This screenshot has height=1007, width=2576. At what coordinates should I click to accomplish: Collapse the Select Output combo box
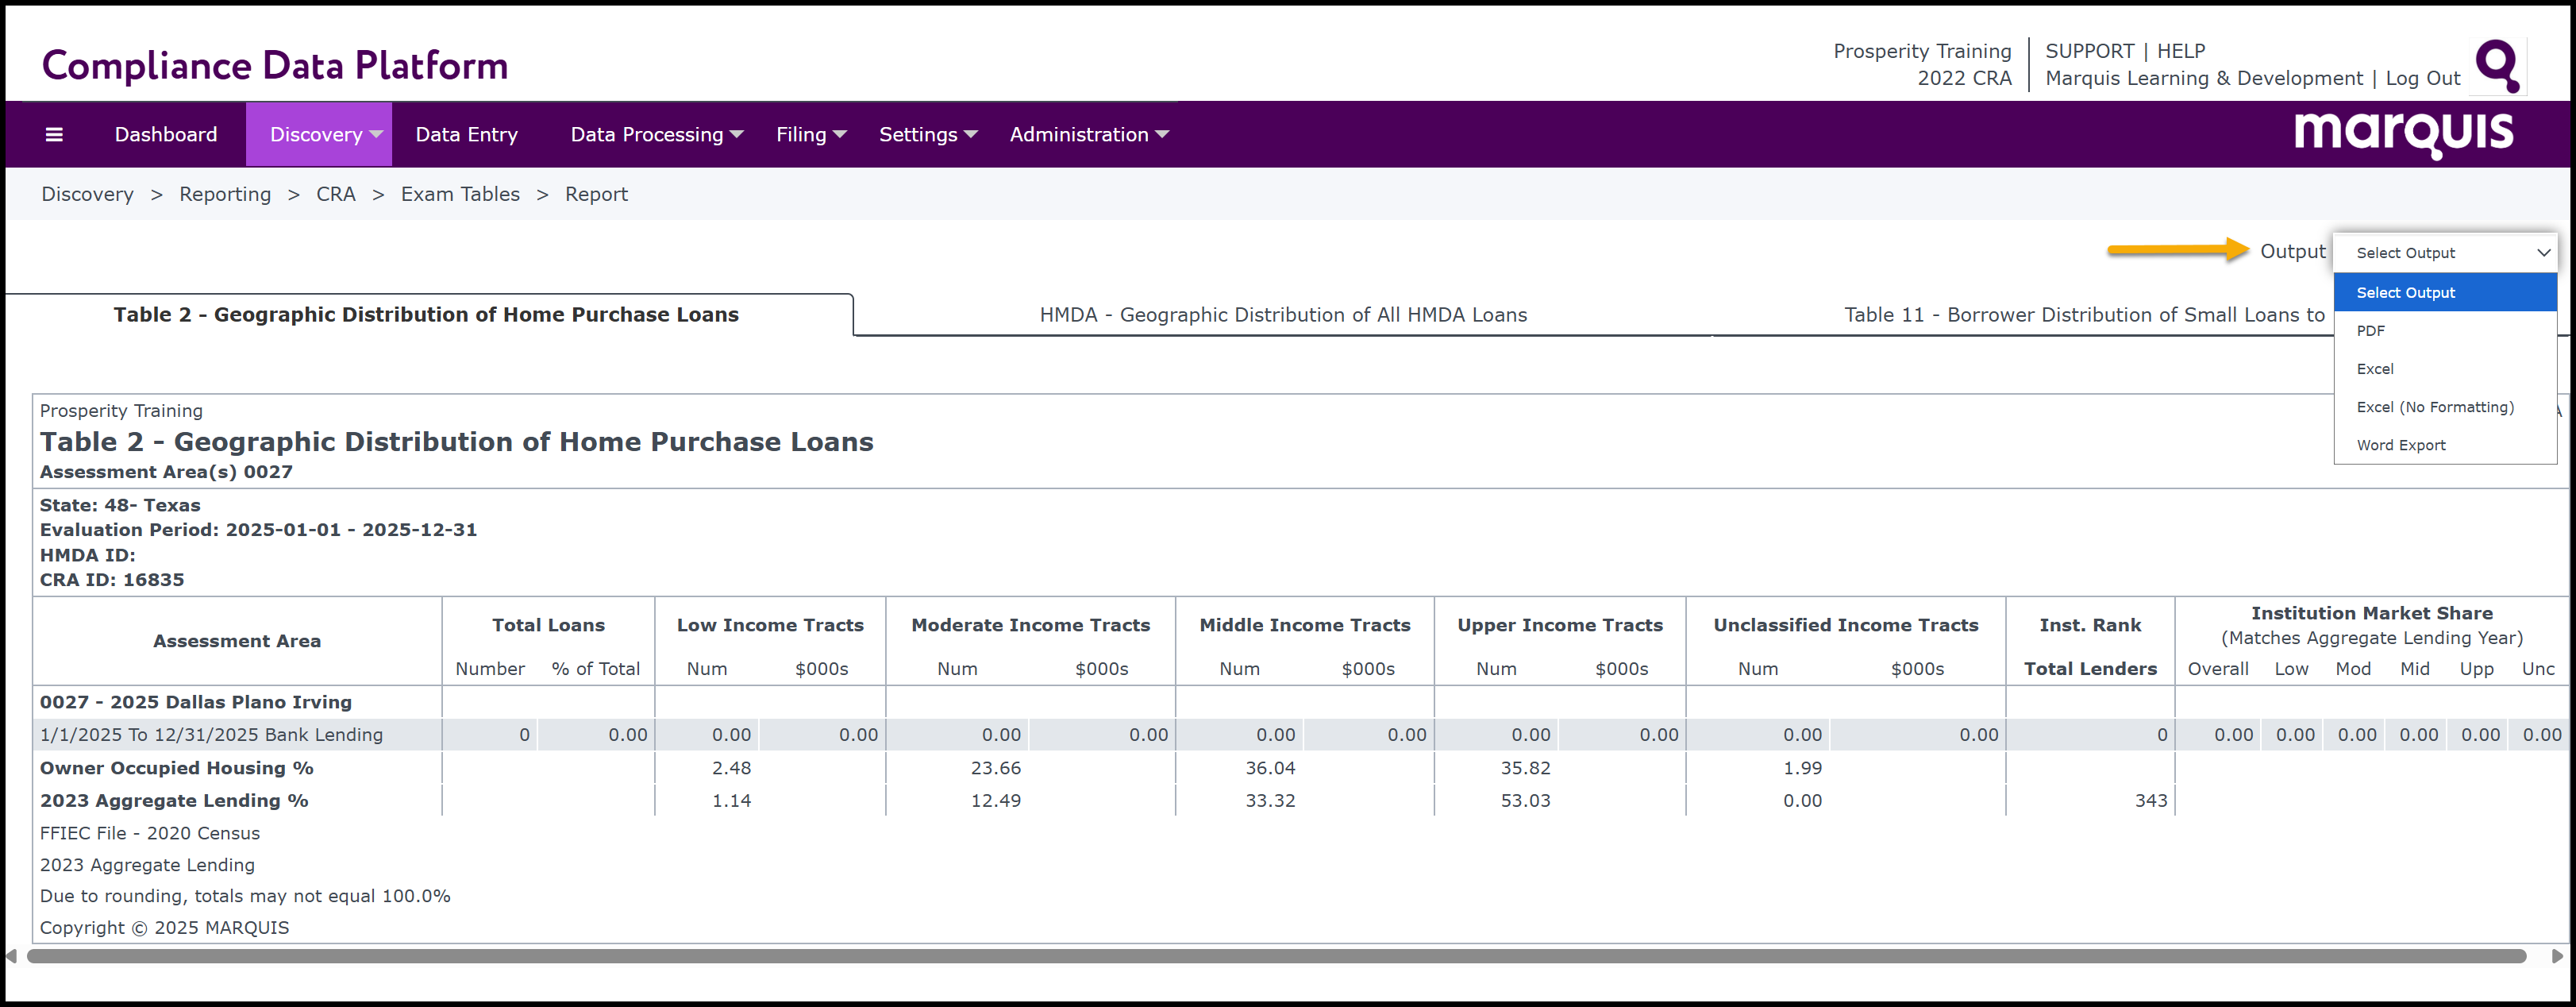[x=2444, y=253]
